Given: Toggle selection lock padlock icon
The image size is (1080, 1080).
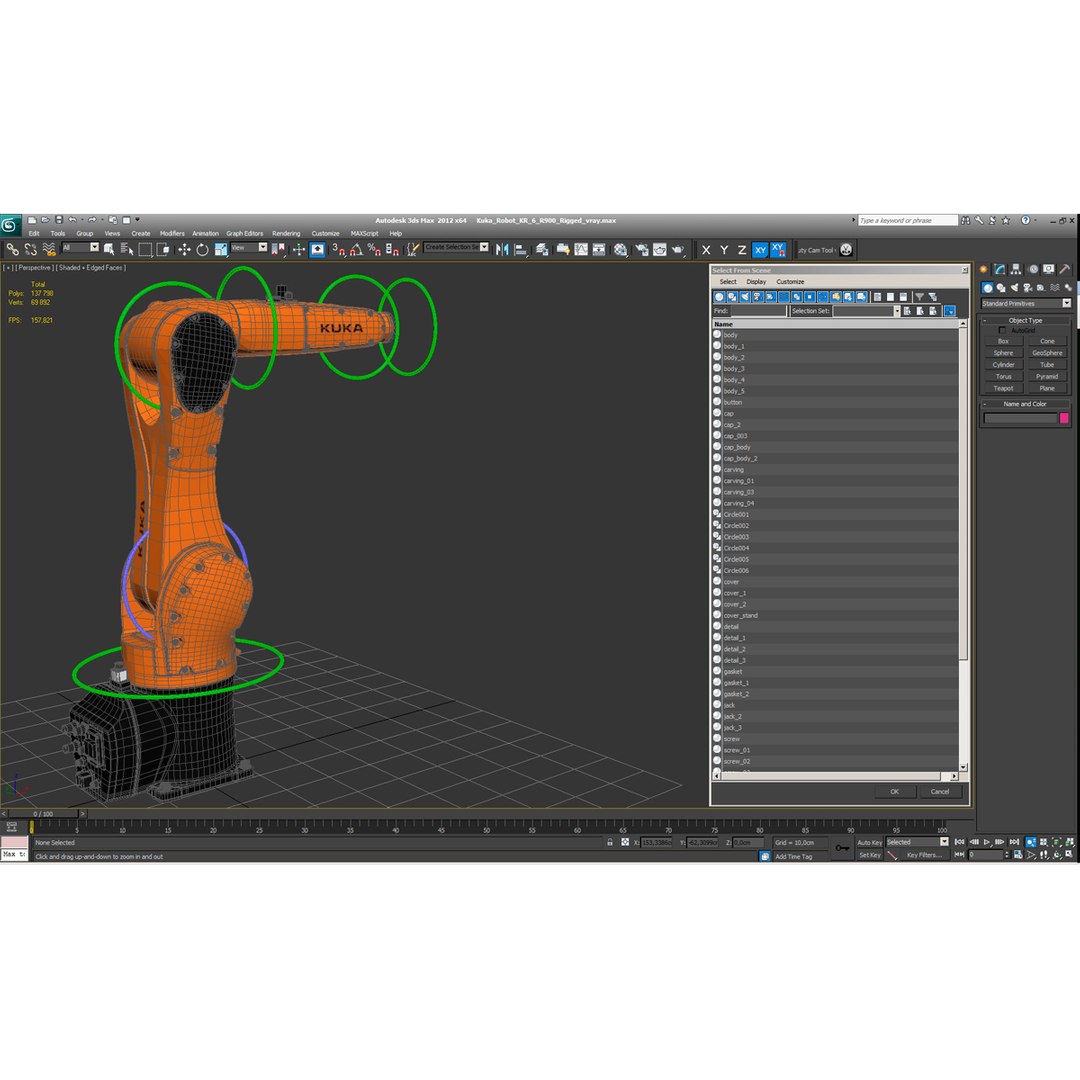Looking at the screenshot, I should pyautogui.click(x=610, y=842).
